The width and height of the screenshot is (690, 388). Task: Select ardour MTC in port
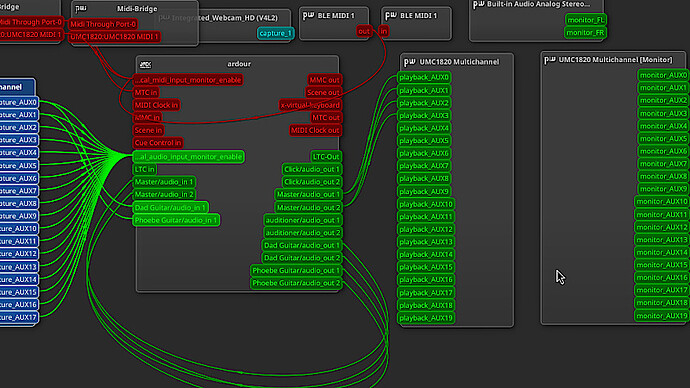(x=146, y=92)
